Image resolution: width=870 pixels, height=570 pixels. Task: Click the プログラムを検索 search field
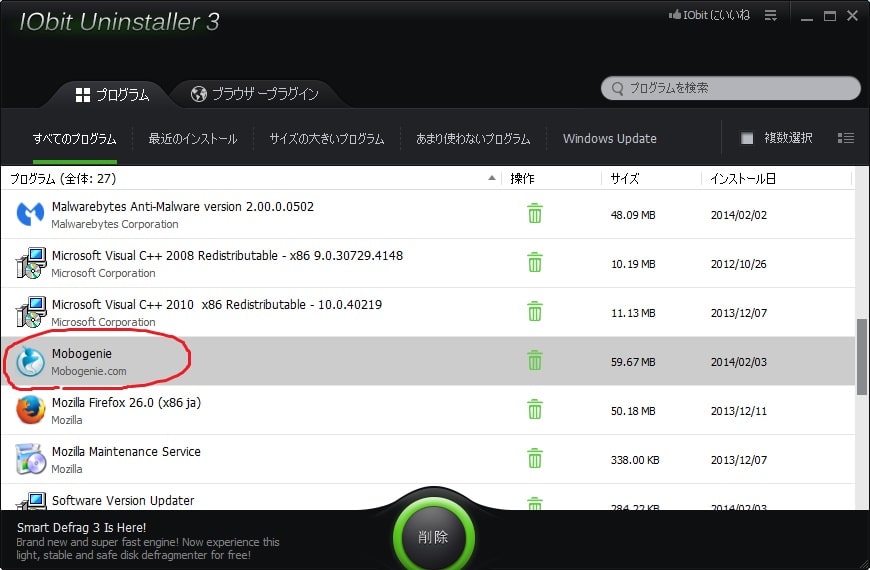[731, 88]
